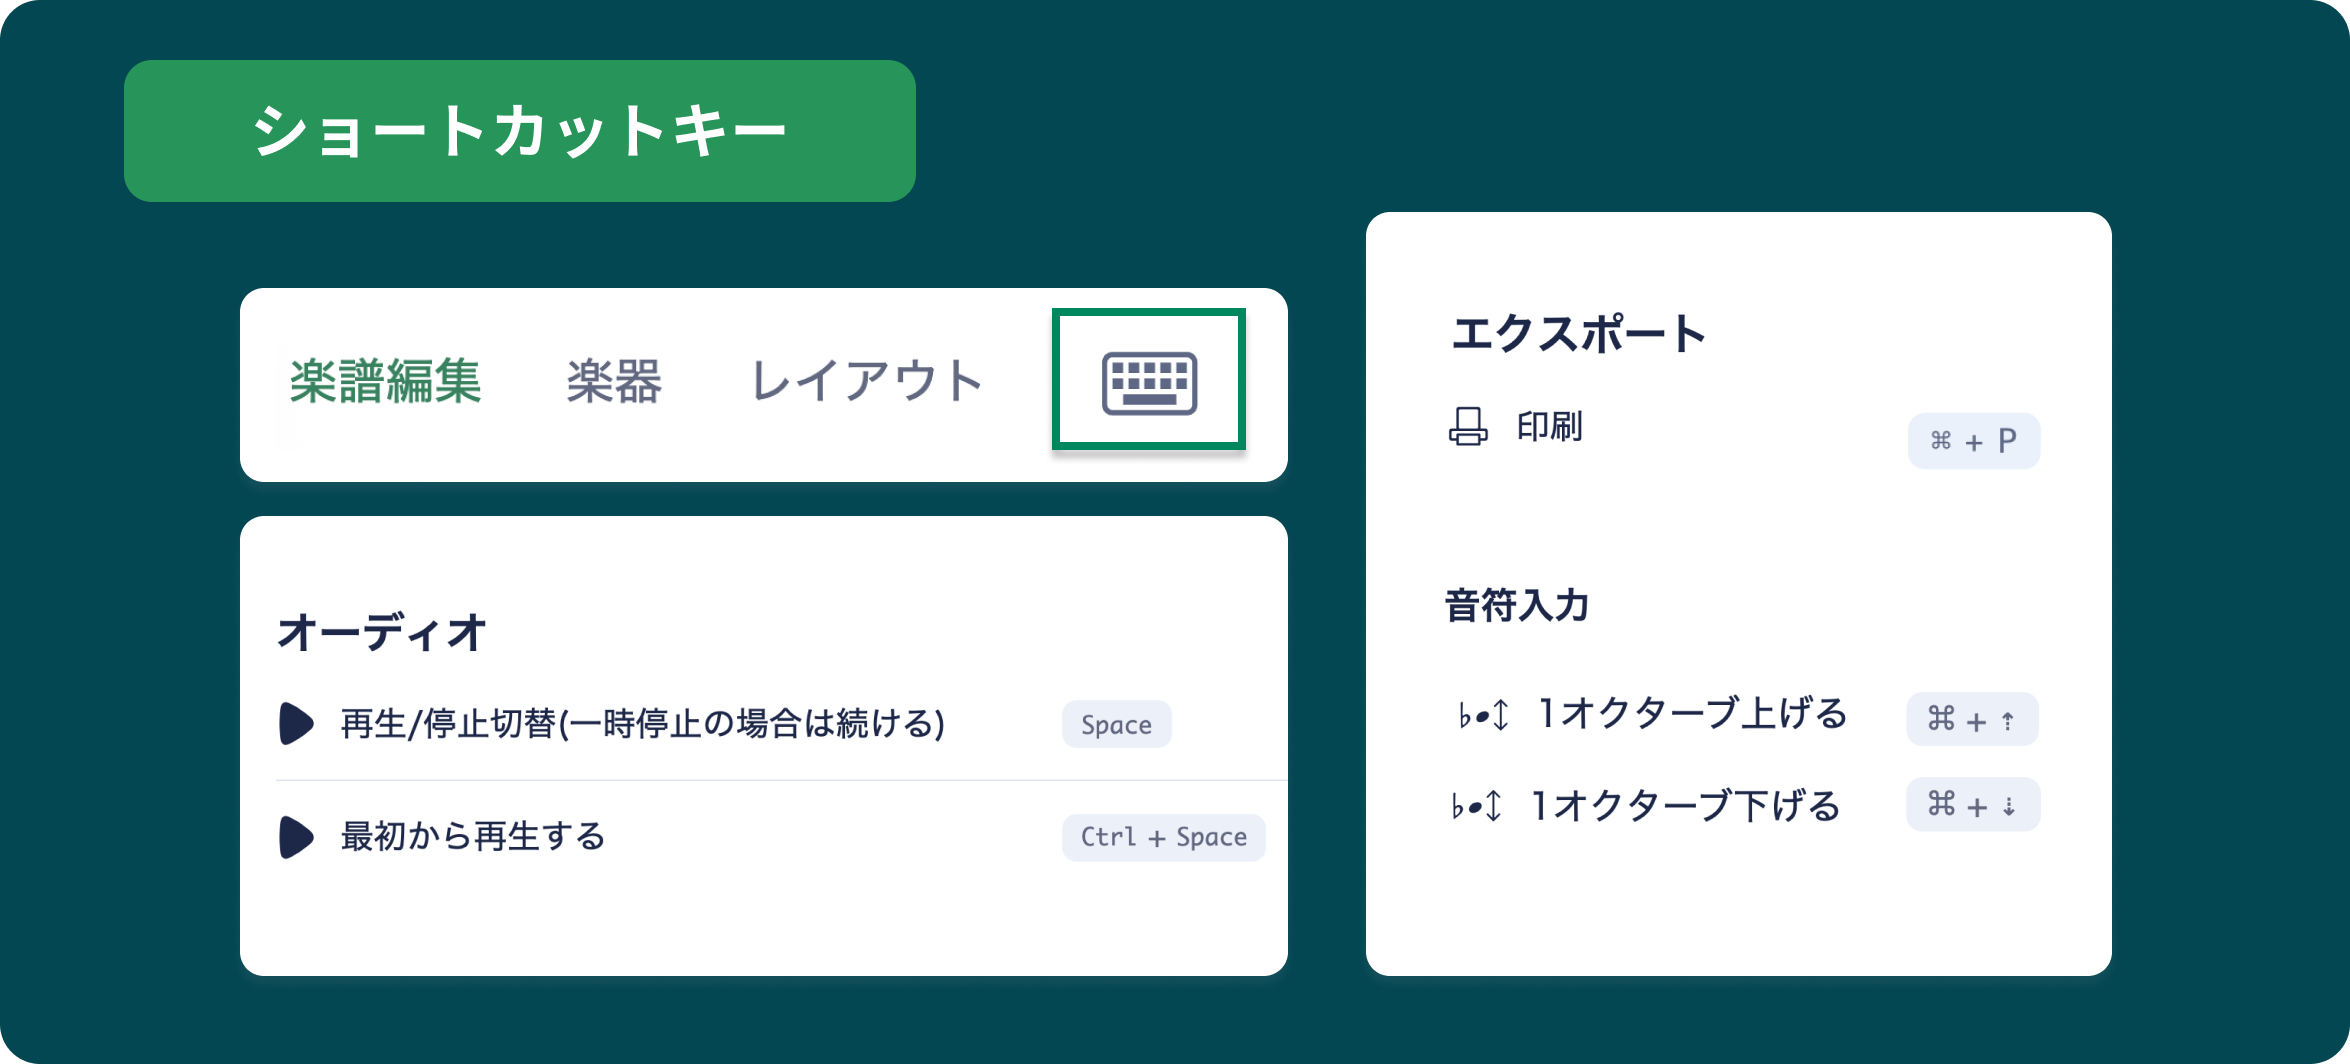Select the レイアウト tab
The width and height of the screenshot is (2350, 1064).
click(x=867, y=381)
